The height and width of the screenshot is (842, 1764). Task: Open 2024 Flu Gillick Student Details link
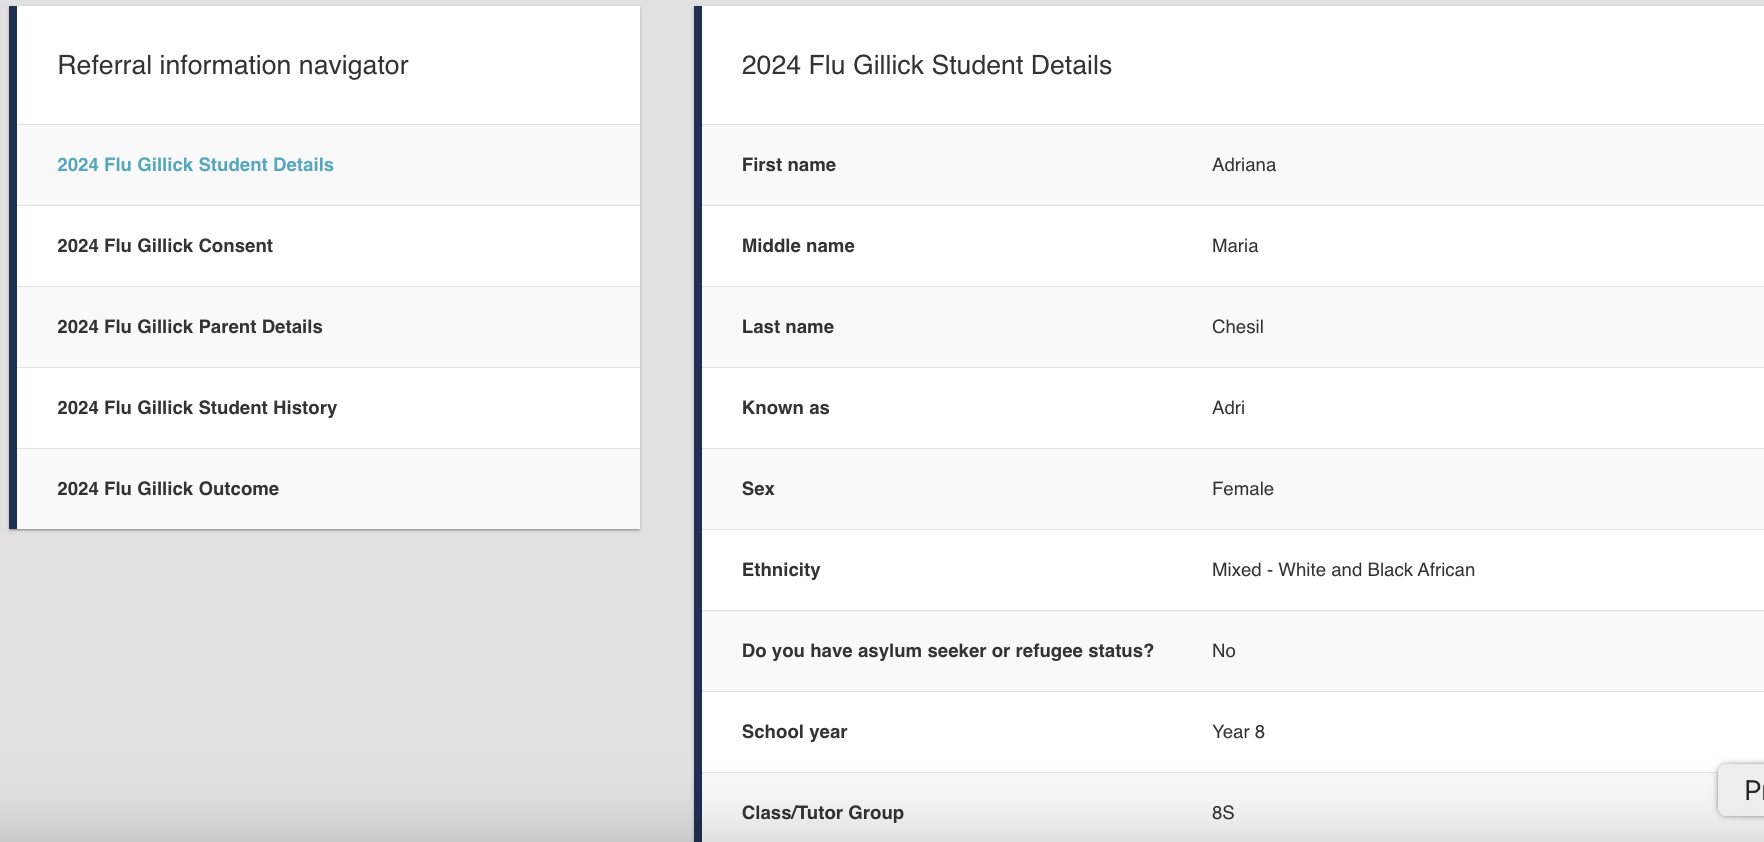click(195, 165)
